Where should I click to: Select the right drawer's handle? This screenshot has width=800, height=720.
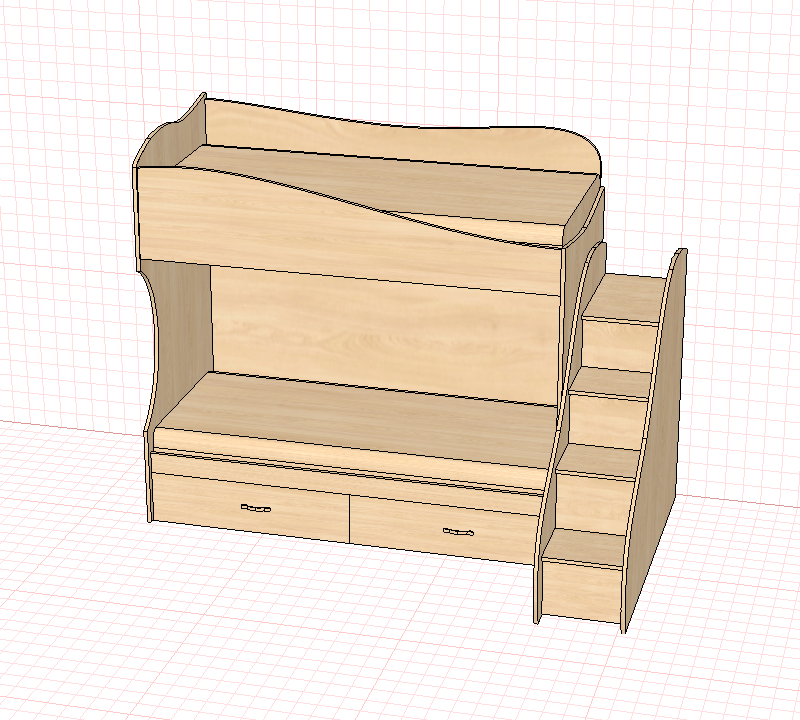pyautogui.click(x=458, y=532)
